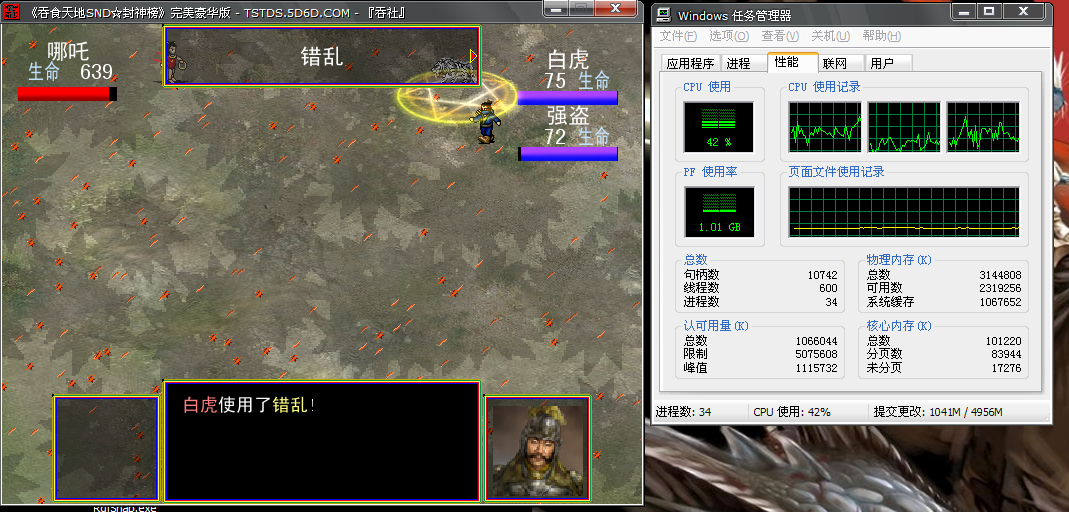Click the 物理内存 总数 value 3144808
The height and width of the screenshot is (512, 1069).
pos(1000,275)
